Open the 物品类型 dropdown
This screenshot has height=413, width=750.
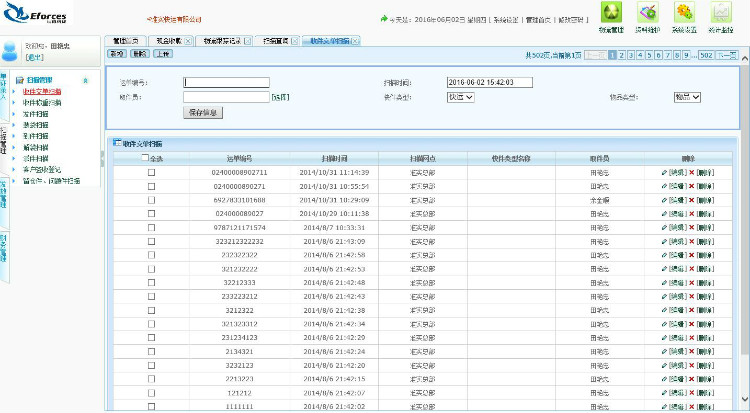[687, 97]
